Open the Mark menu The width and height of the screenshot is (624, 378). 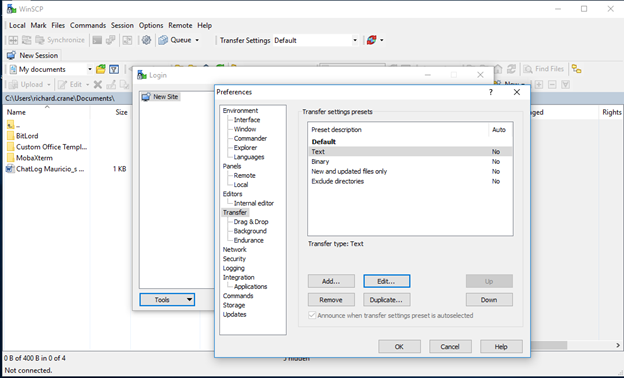coord(39,25)
